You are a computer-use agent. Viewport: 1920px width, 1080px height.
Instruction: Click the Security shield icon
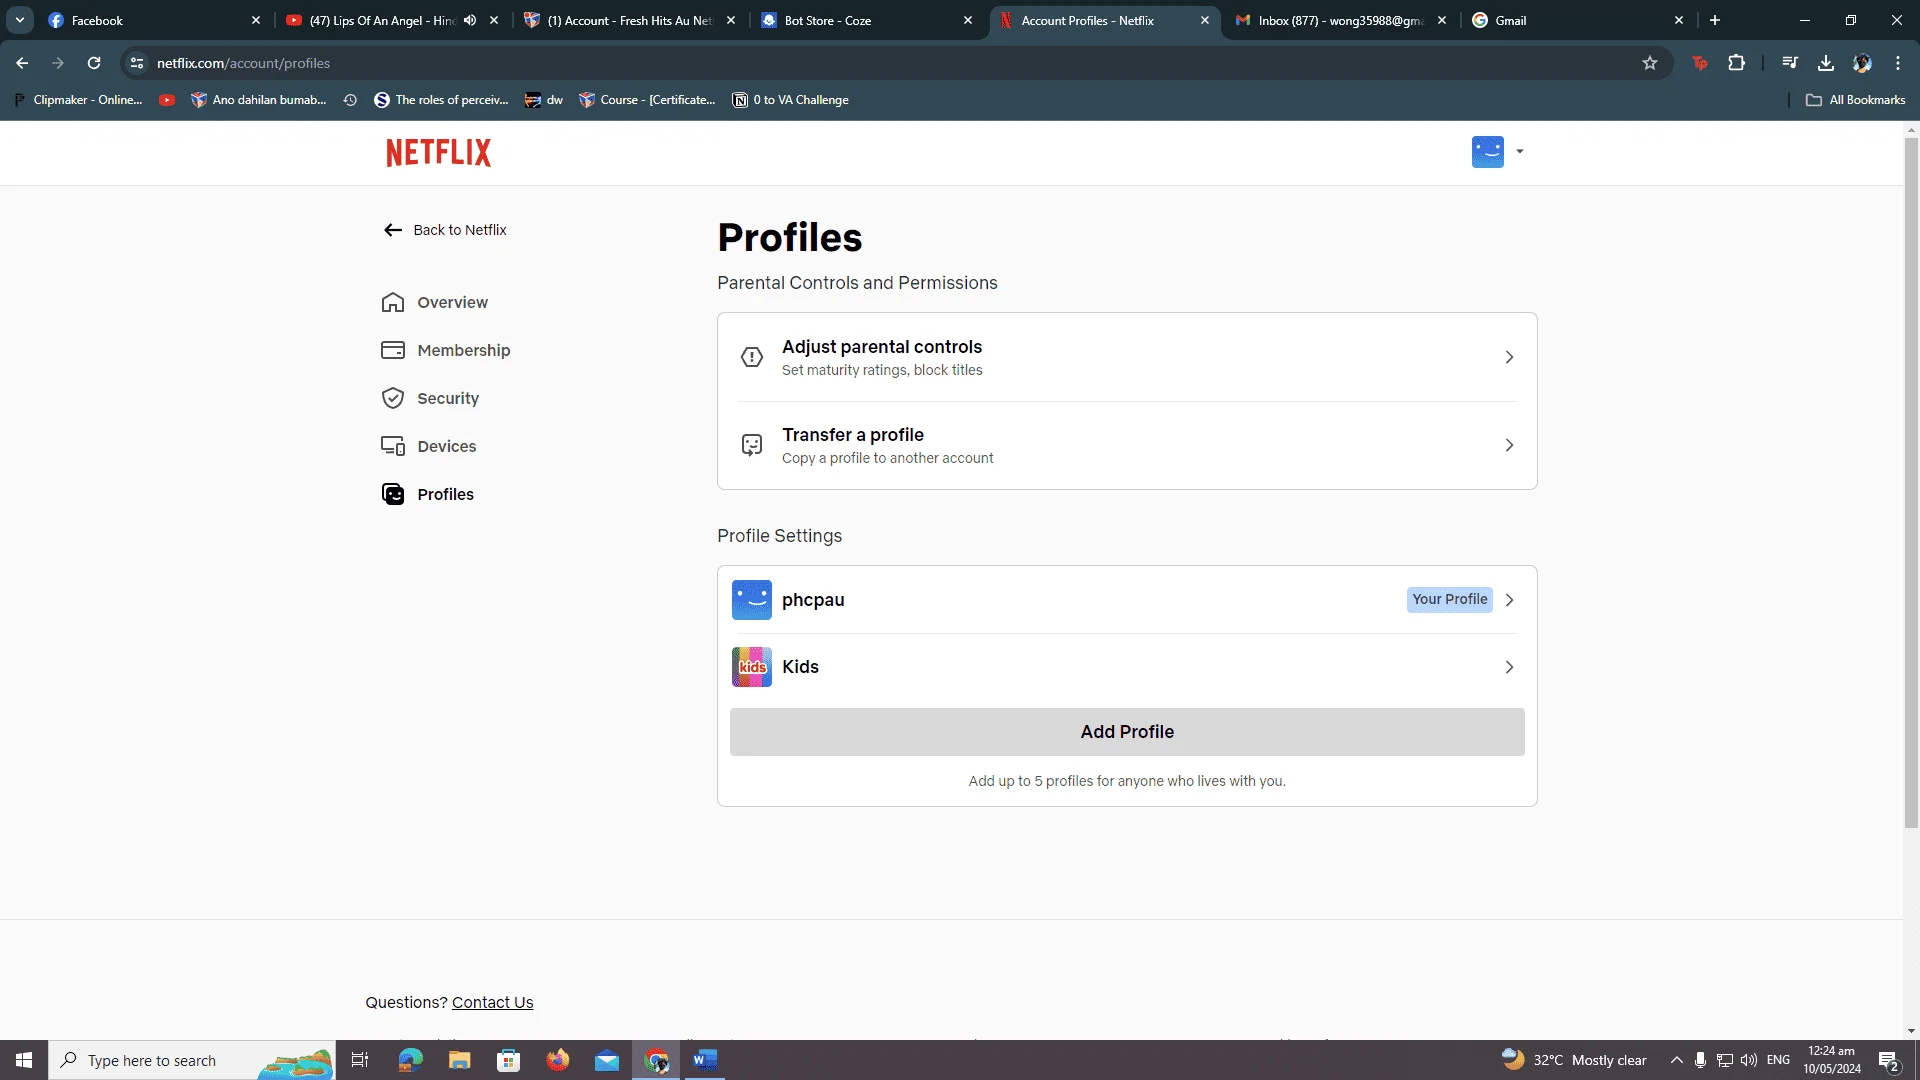[x=393, y=398]
